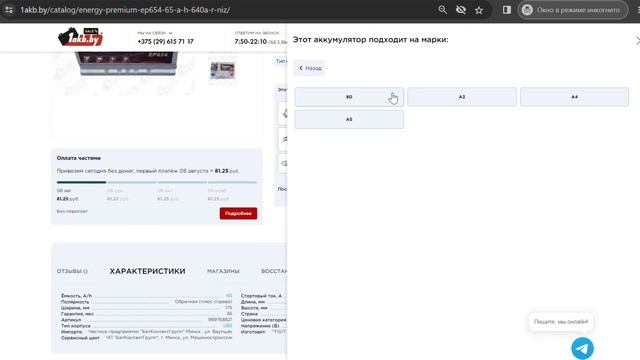Click the URL address bar

[x=125, y=10]
